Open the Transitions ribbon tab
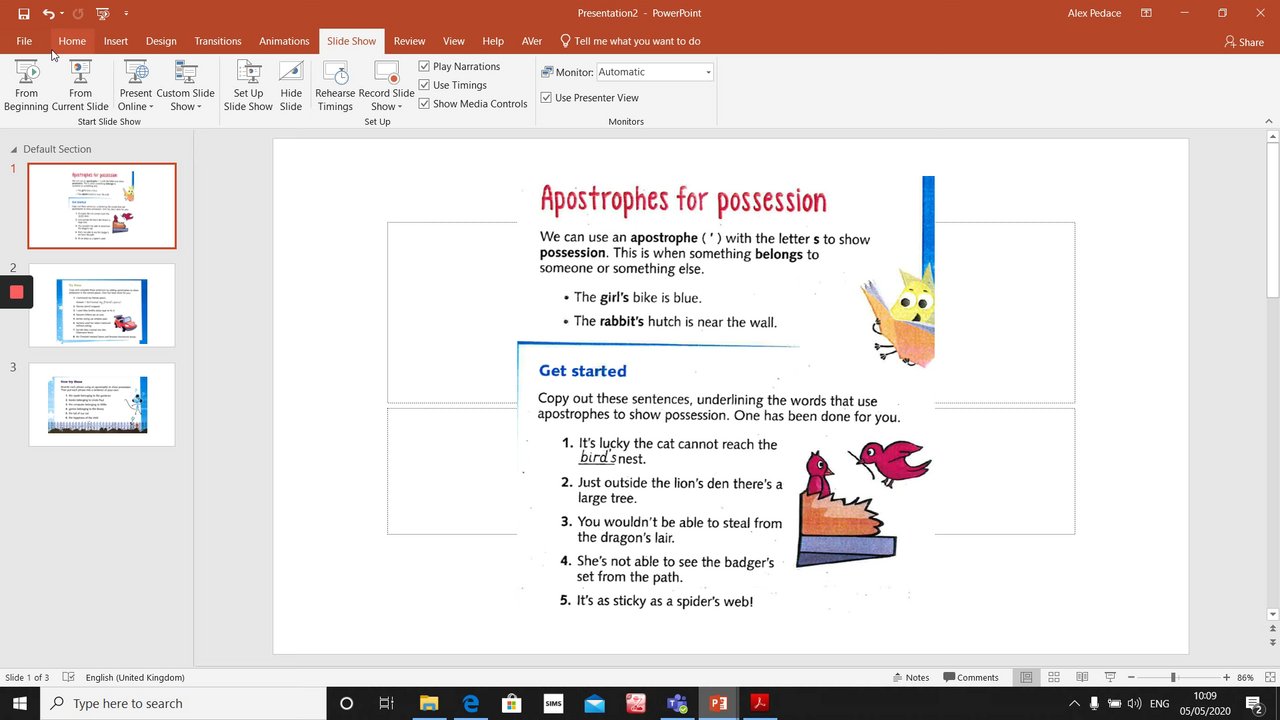Viewport: 1280px width, 720px height. click(218, 41)
